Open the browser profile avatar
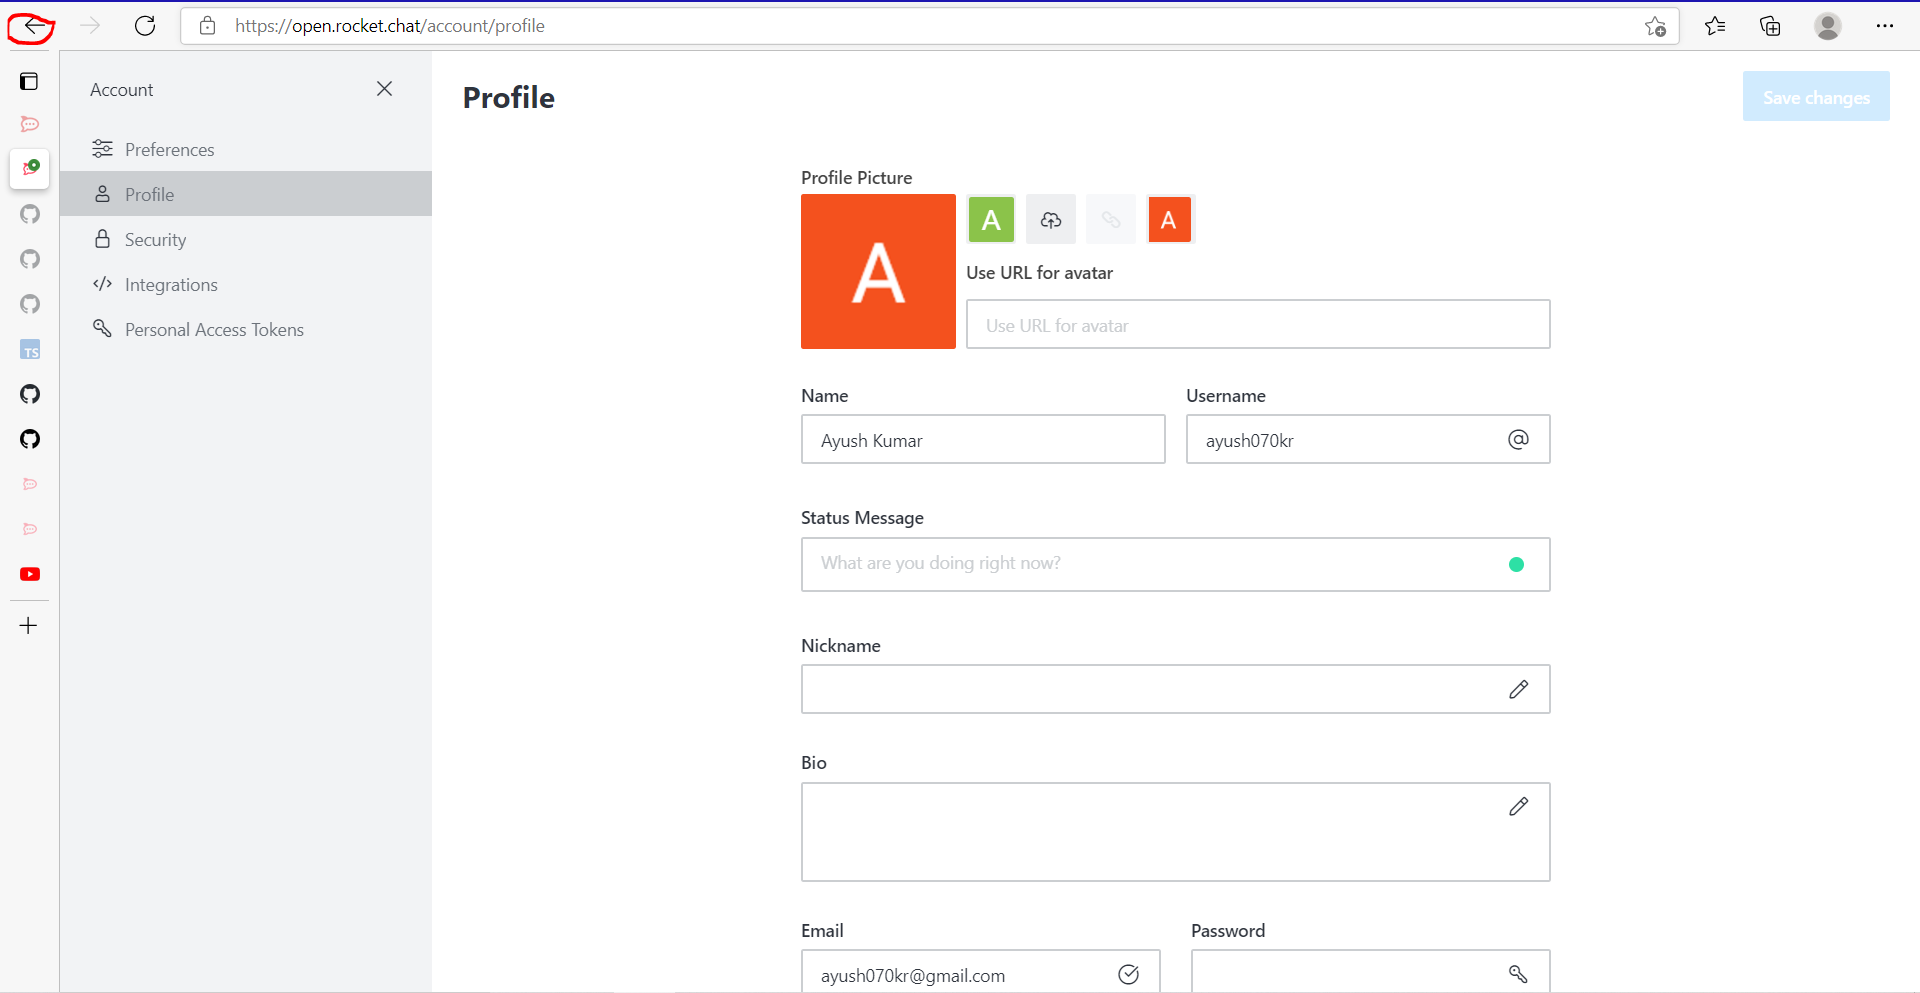Screen dimensions: 1920x993 pos(1828,26)
